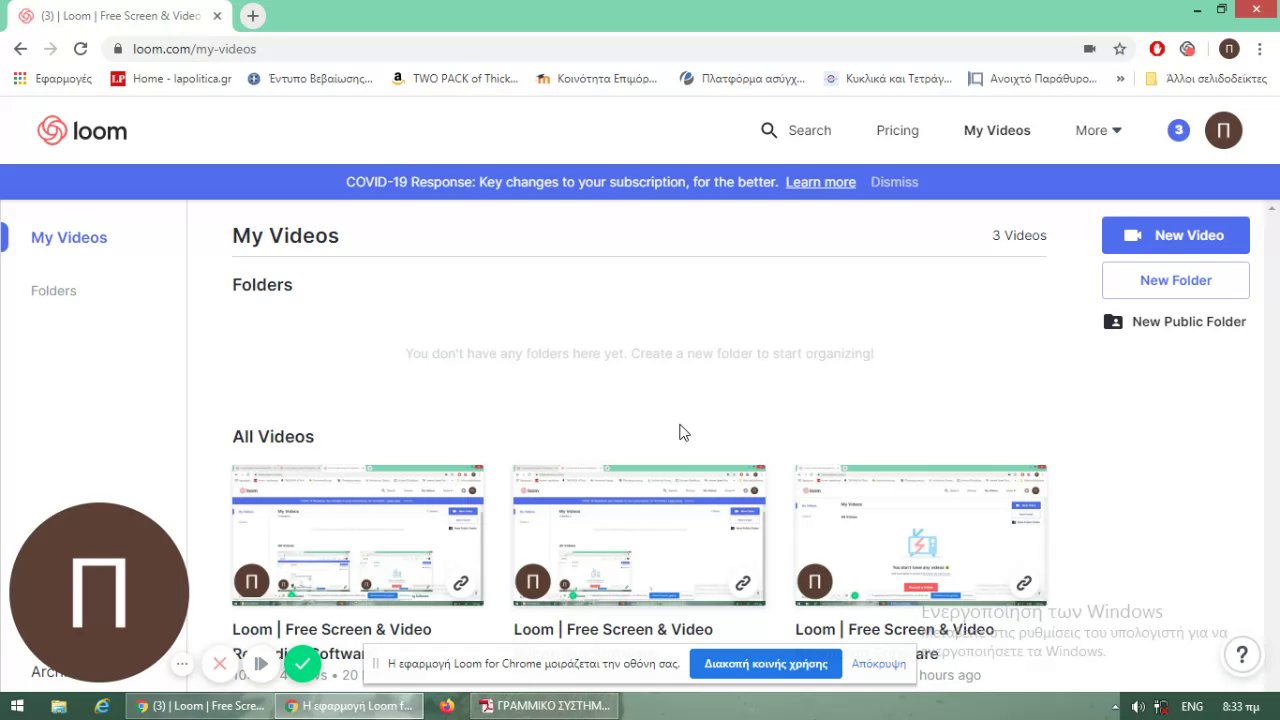Click the camera indicator icon in address bar
Screen dimensions: 1280x720
click(x=1090, y=48)
